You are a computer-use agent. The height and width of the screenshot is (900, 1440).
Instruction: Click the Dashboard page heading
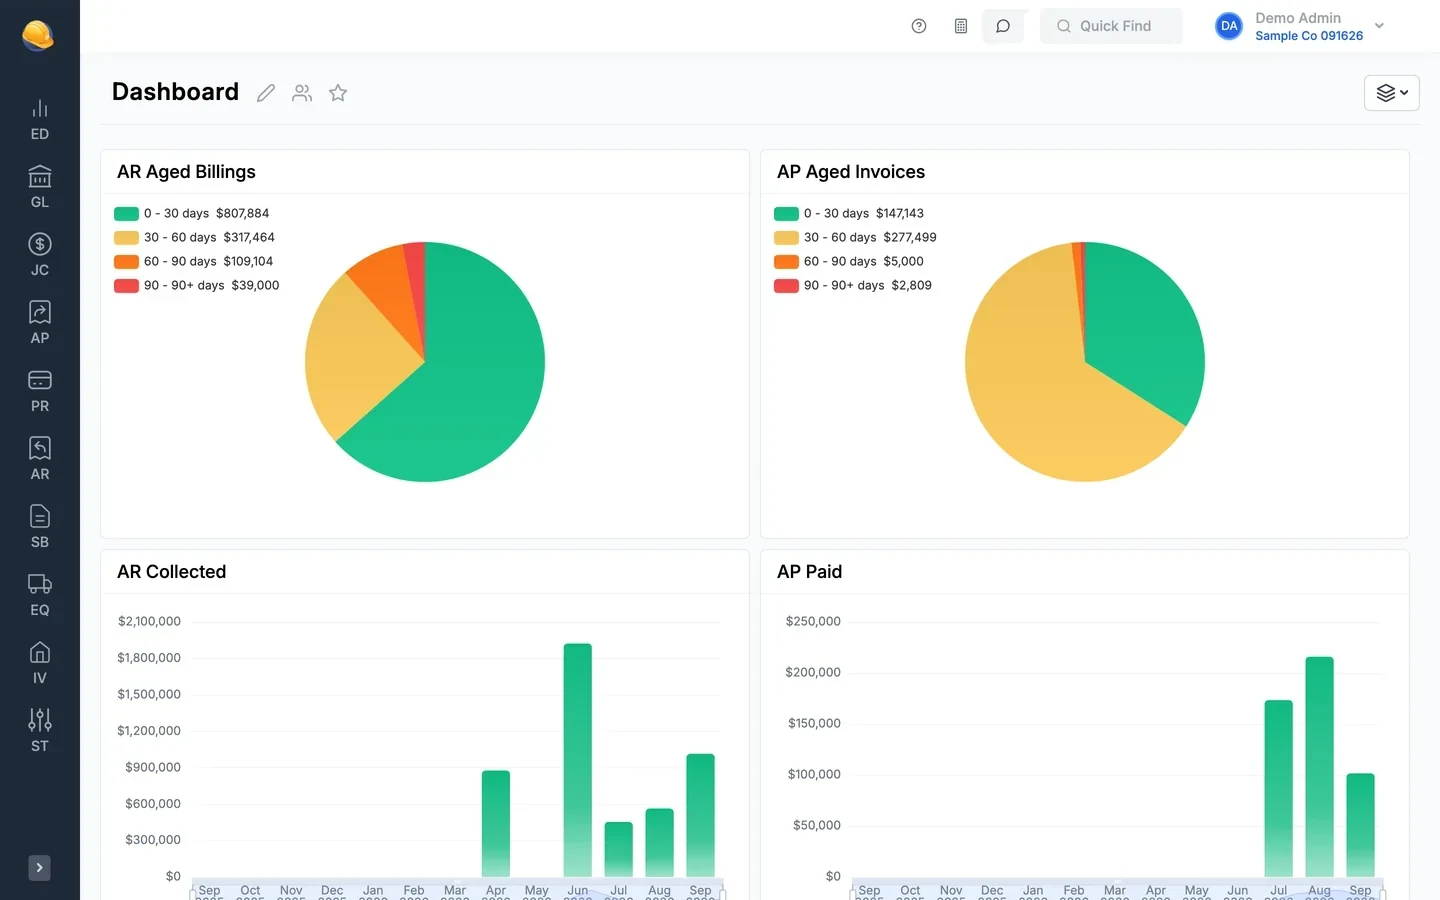175,92
